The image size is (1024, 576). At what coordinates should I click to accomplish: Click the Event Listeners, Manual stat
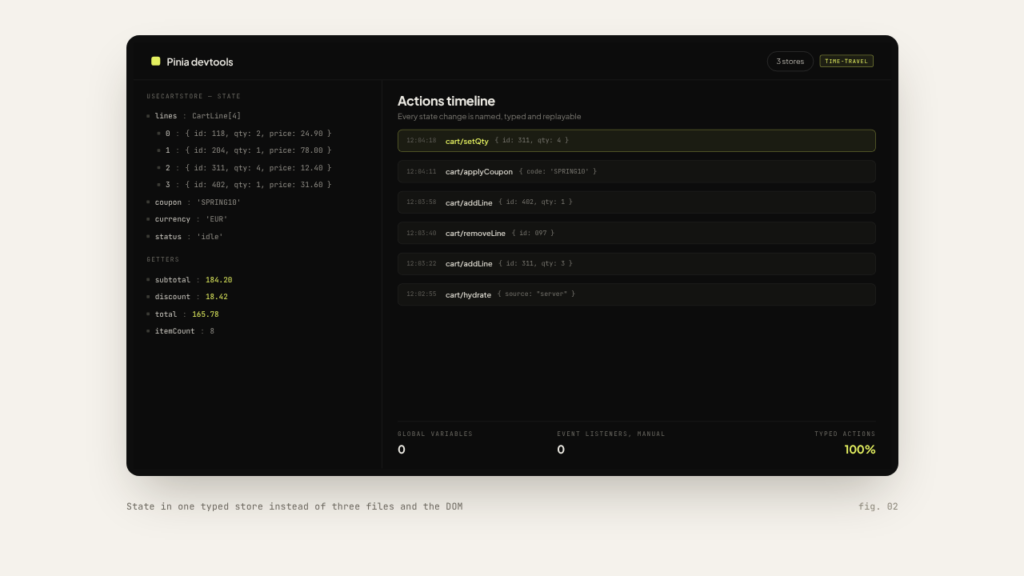[x=611, y=442]
